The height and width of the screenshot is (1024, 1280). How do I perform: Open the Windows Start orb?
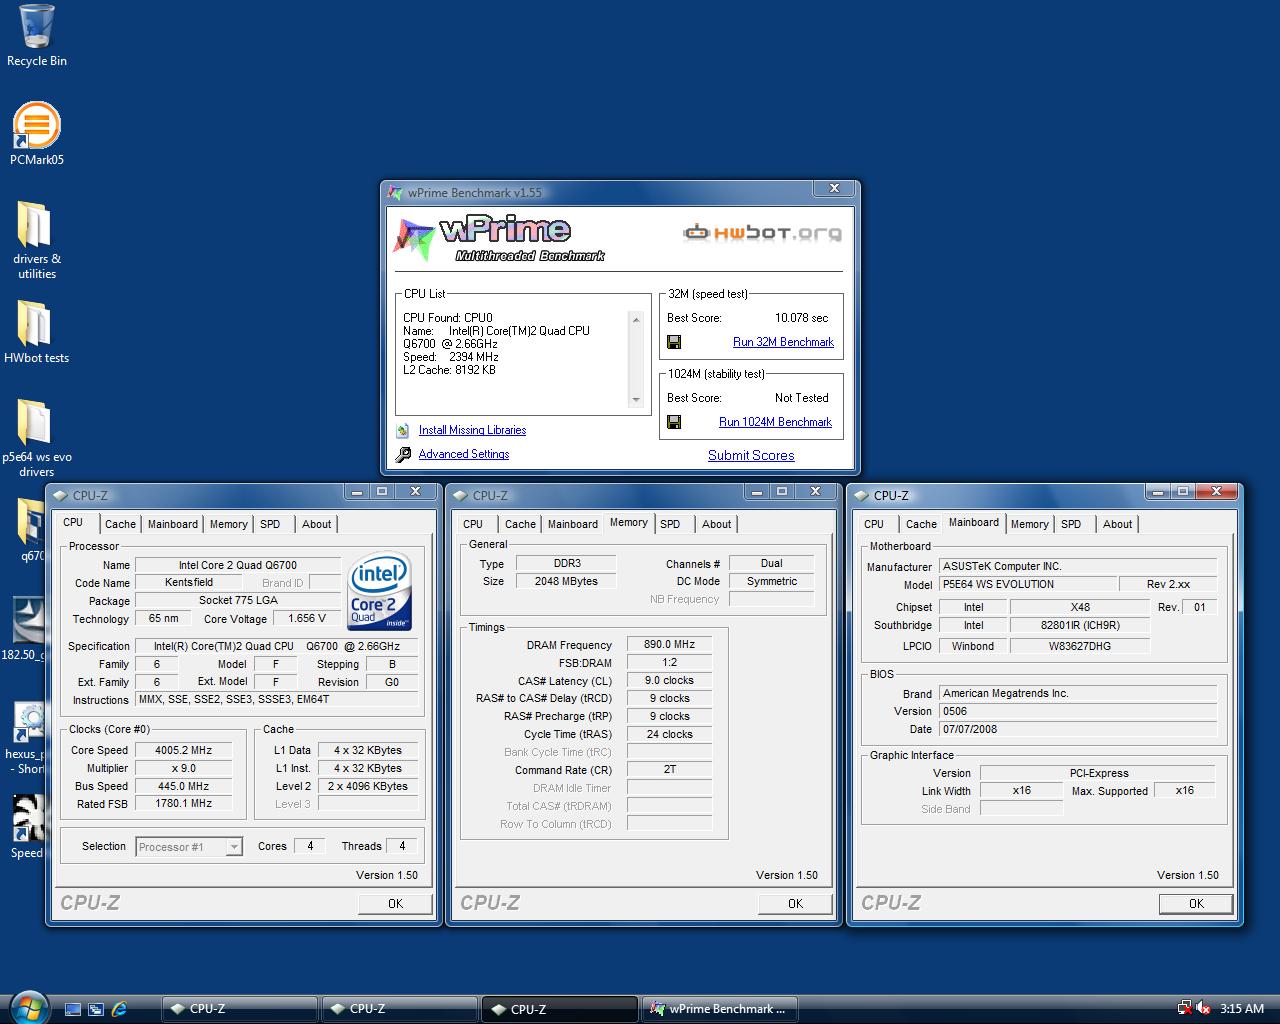pos(27,1007)
